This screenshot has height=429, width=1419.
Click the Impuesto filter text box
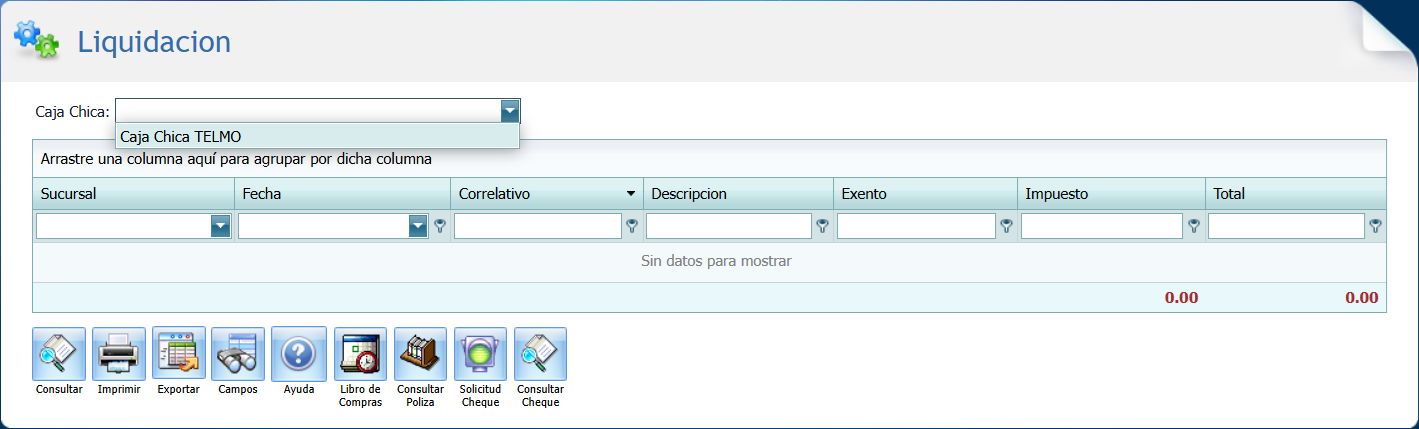coord(1101,227)
